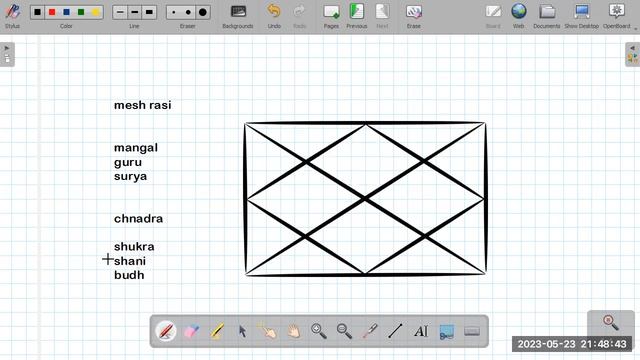Pick the blue pen color
Screen dimensions: 640x360
click(x=67, y=12)
